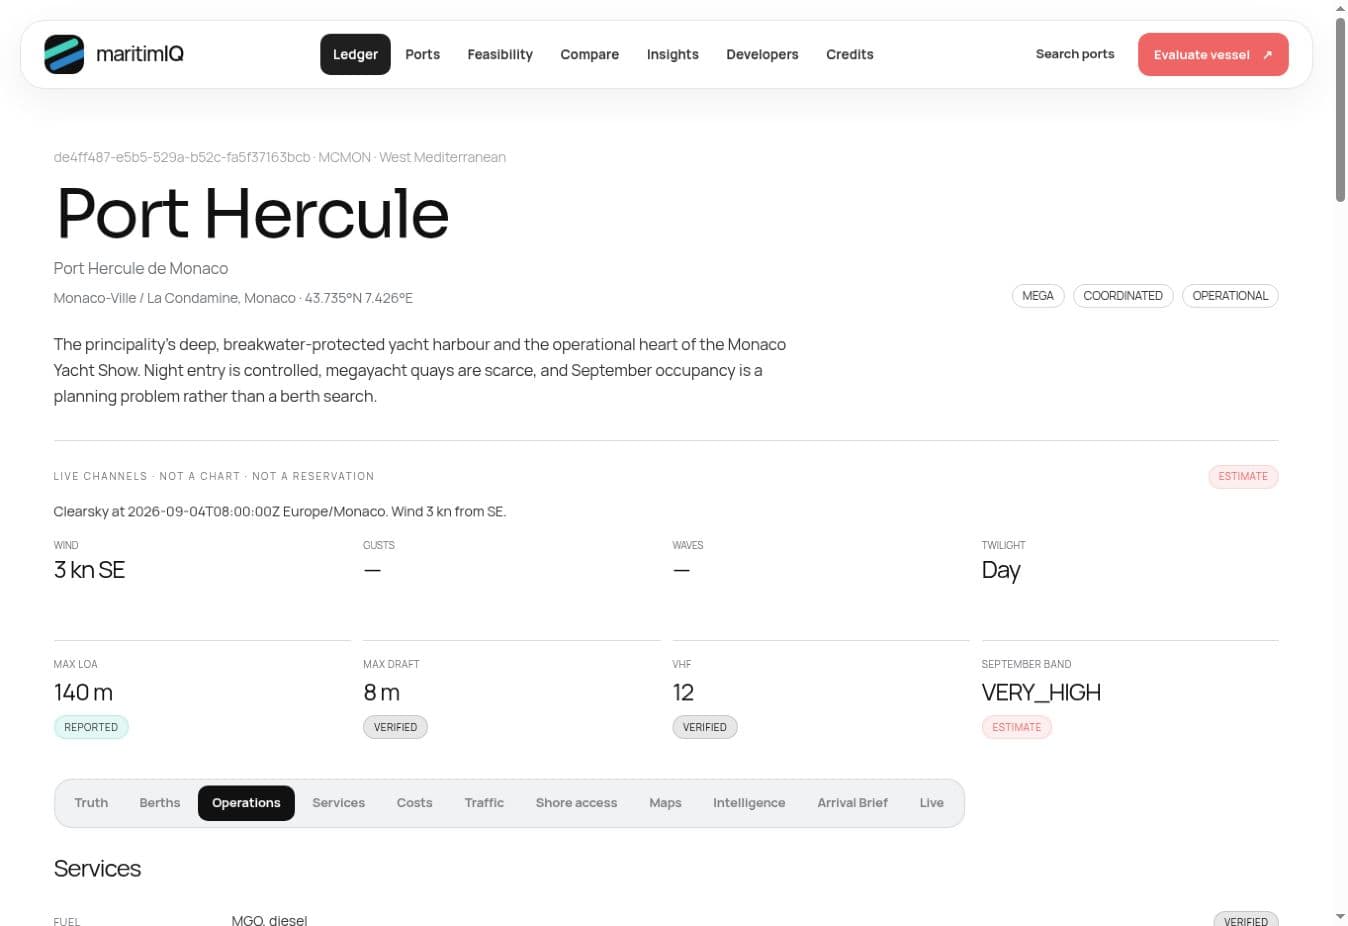Click the Evaluate vessel button
This screenshot has height=926, width=1348.
coord(1213,54)
